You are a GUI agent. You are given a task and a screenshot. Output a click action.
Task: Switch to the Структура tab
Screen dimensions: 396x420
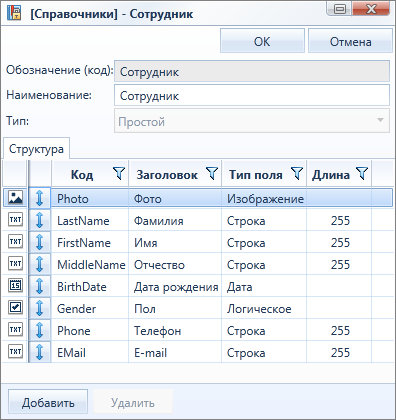(36, 149)
